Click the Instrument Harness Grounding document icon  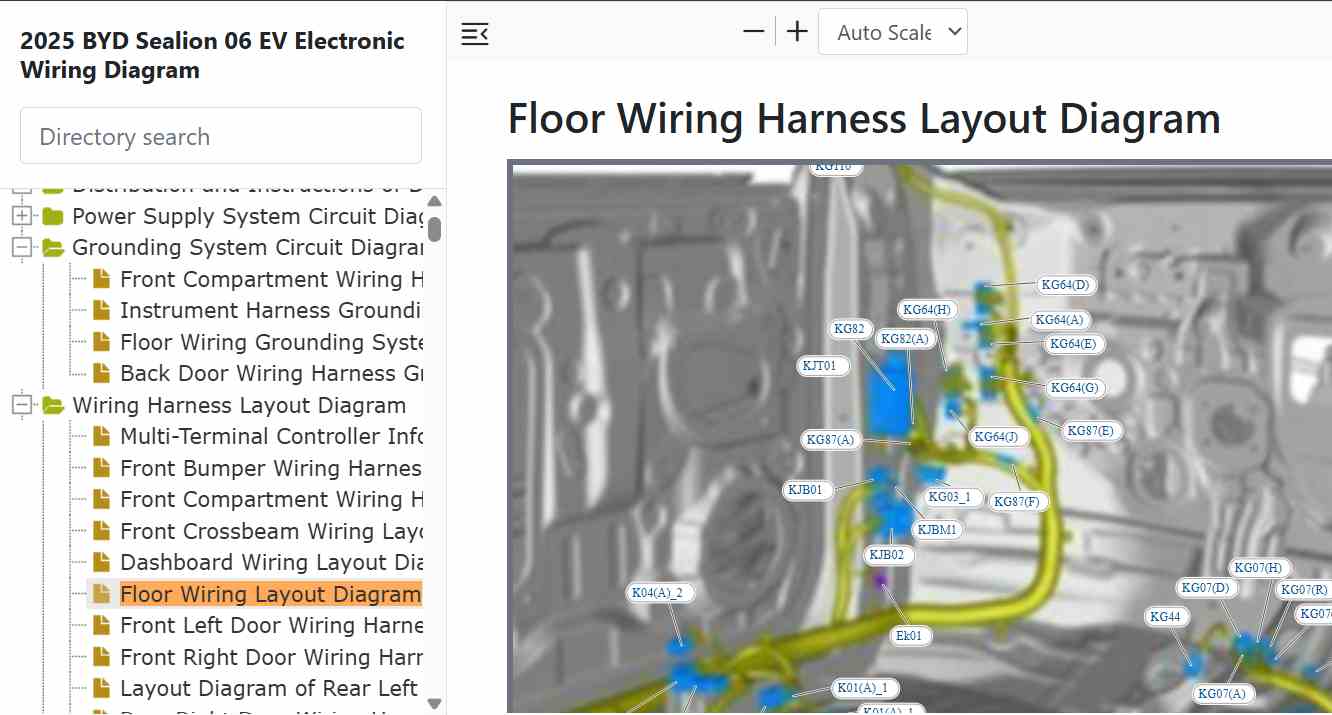[101, 311]
